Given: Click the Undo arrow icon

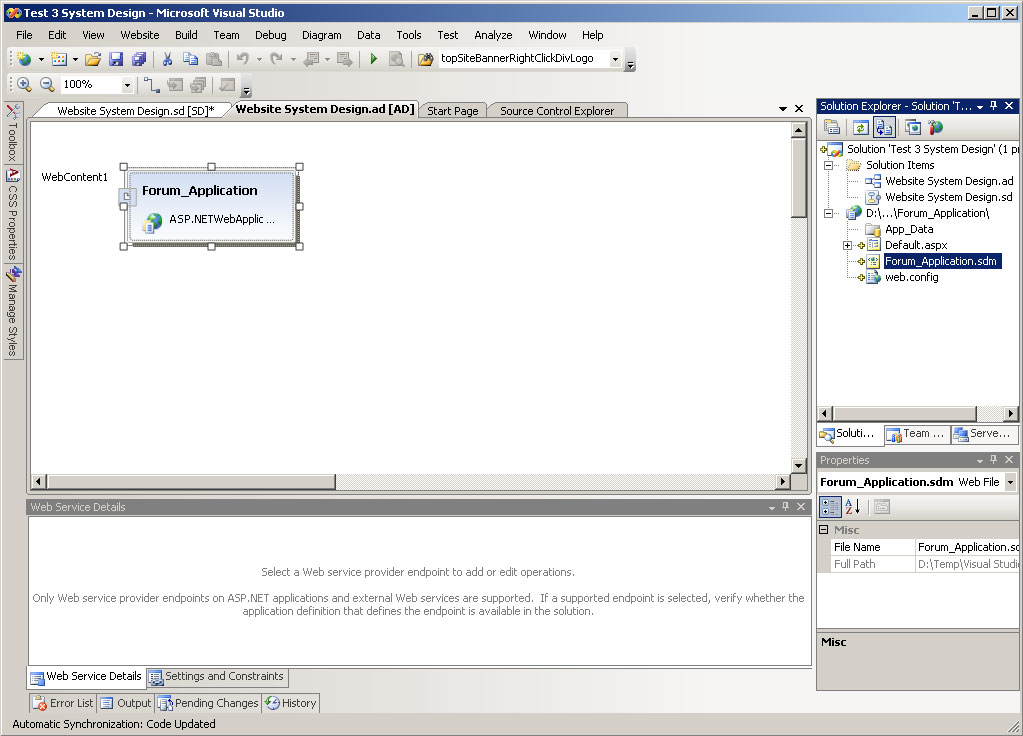Looking at the screenshot, I should [243, 59].
